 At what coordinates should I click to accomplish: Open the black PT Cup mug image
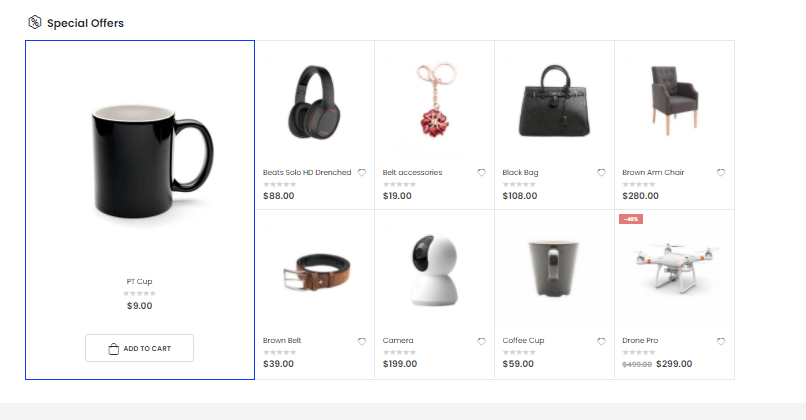153,162
